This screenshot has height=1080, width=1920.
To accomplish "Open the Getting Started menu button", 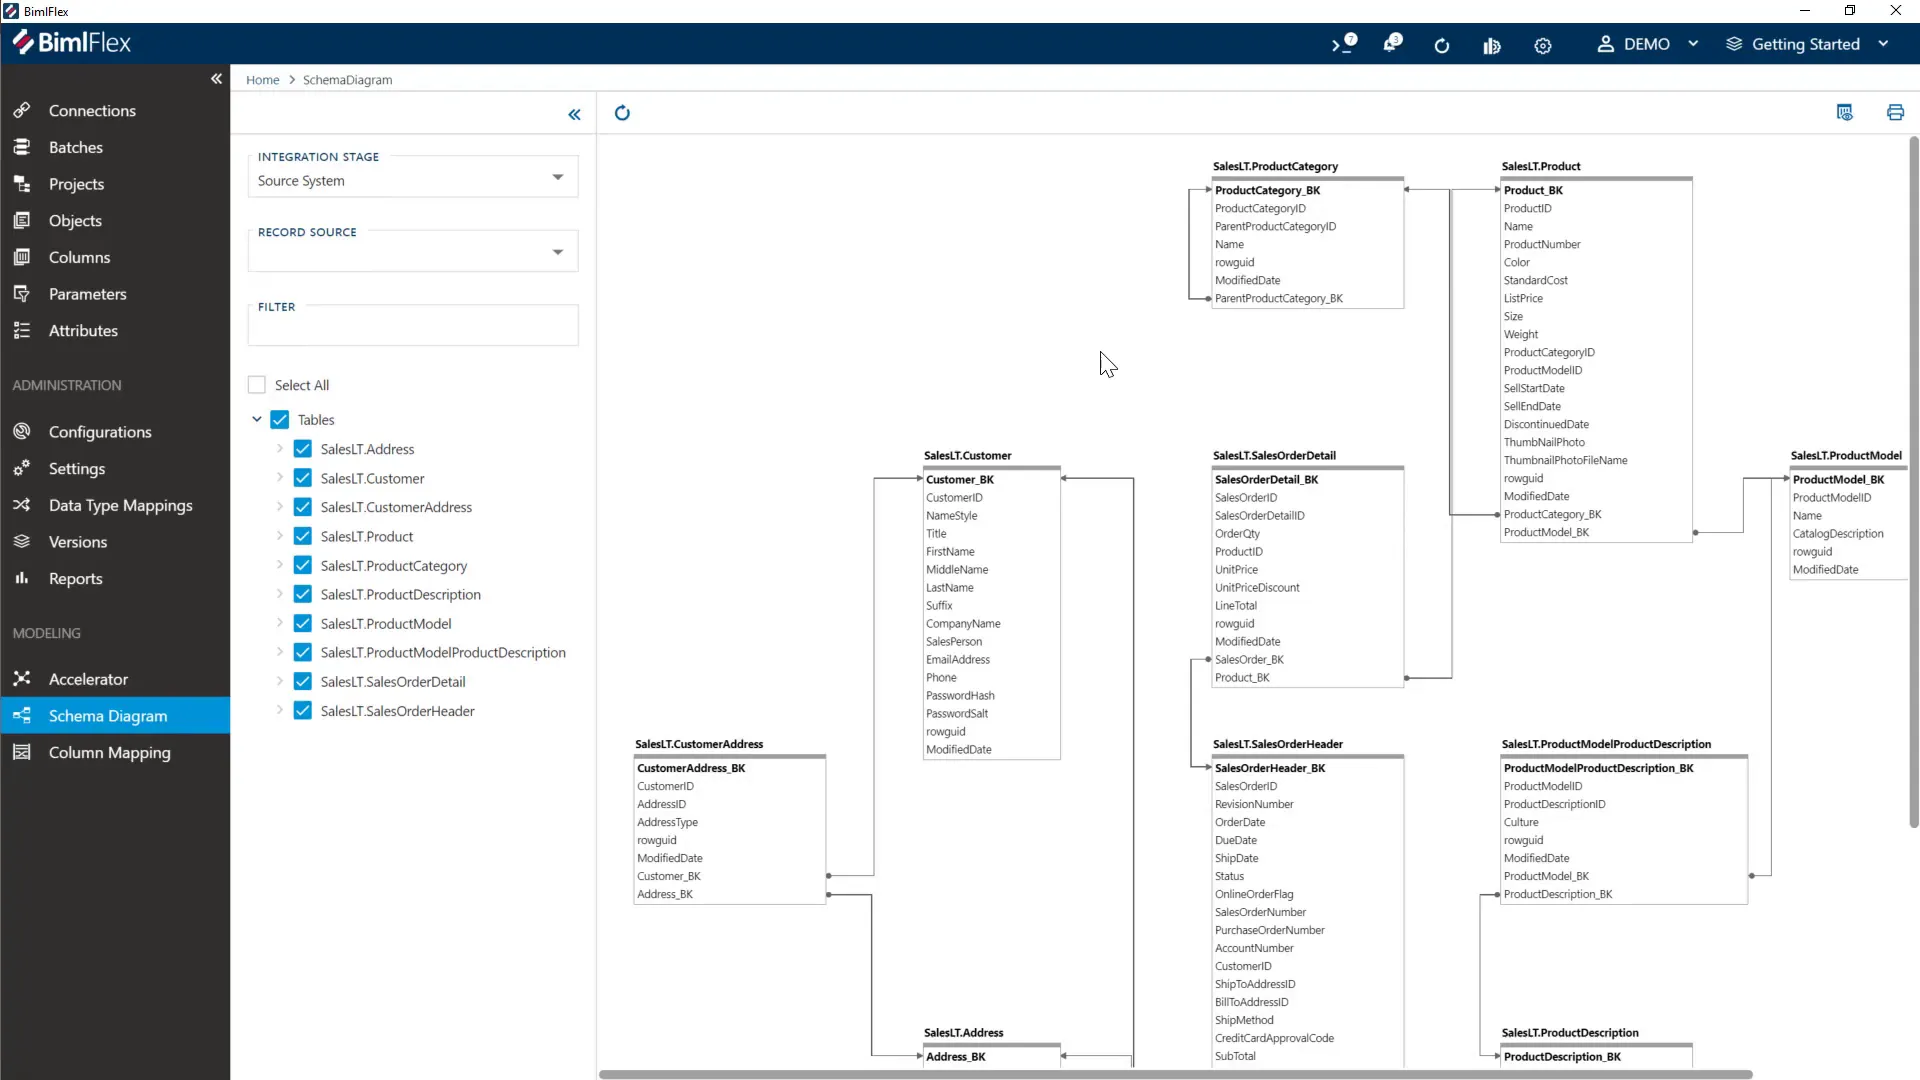I will 1806,44.
